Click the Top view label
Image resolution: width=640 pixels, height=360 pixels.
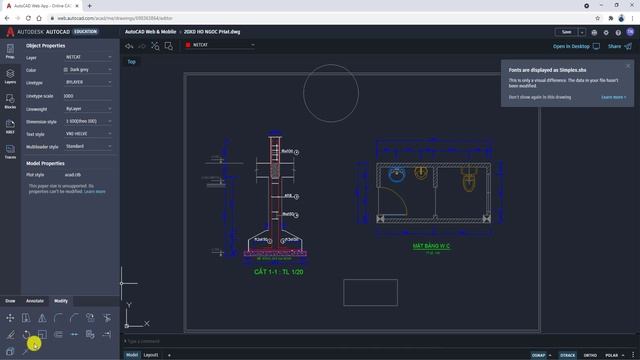pyautogui.click(x=131, y=62)
